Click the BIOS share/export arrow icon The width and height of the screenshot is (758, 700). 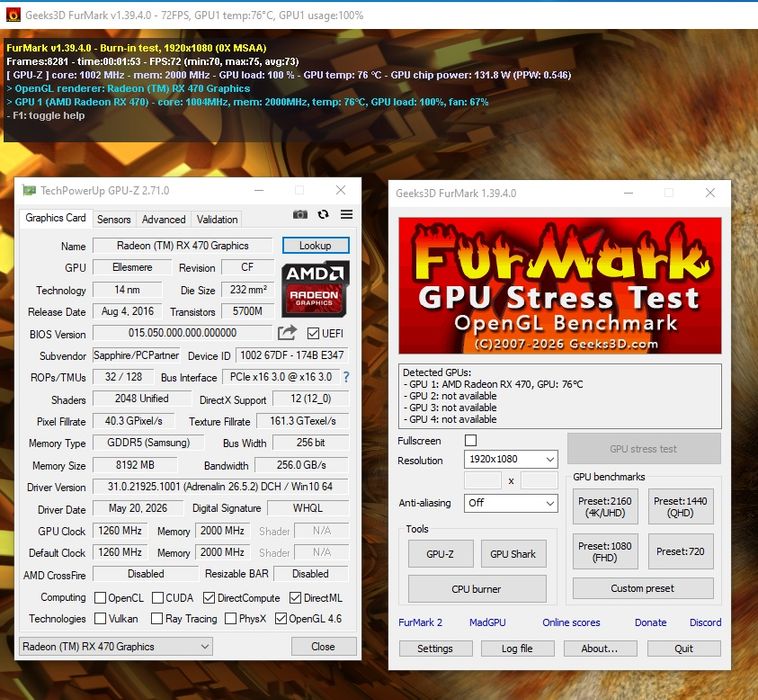coord(287,333)
